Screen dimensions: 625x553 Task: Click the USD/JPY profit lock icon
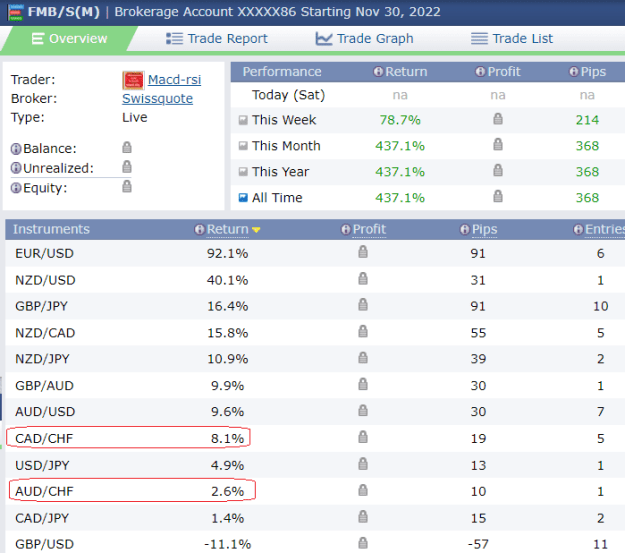point(363,464)
